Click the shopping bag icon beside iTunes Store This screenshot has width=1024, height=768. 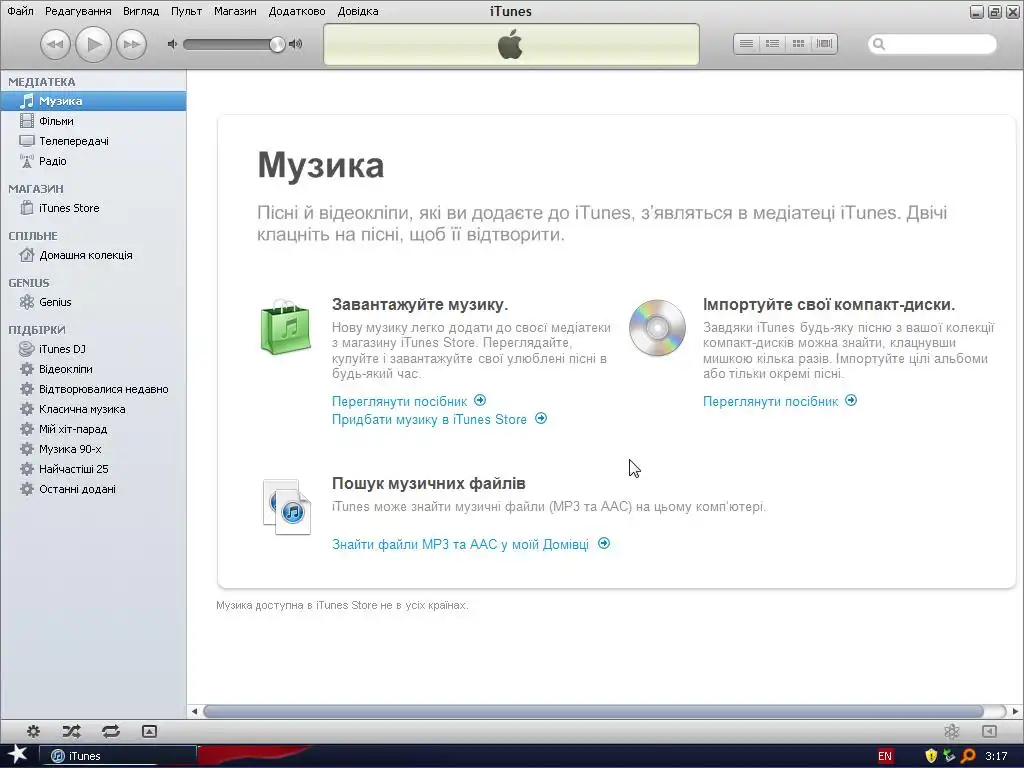tap(27, 208)
